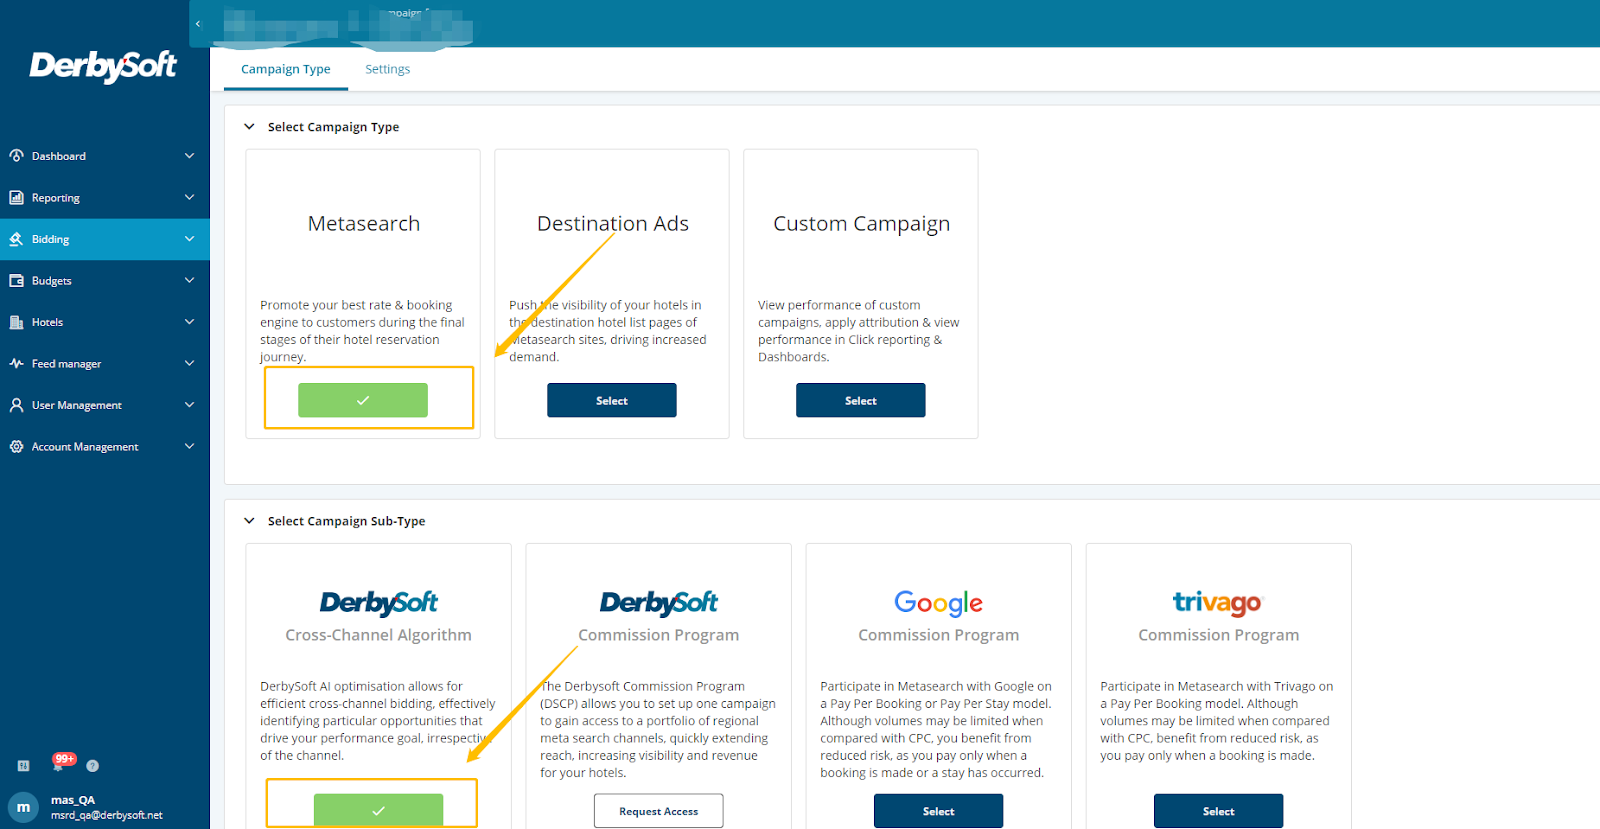Click the Feed manager pulse icon

[16, 364]
